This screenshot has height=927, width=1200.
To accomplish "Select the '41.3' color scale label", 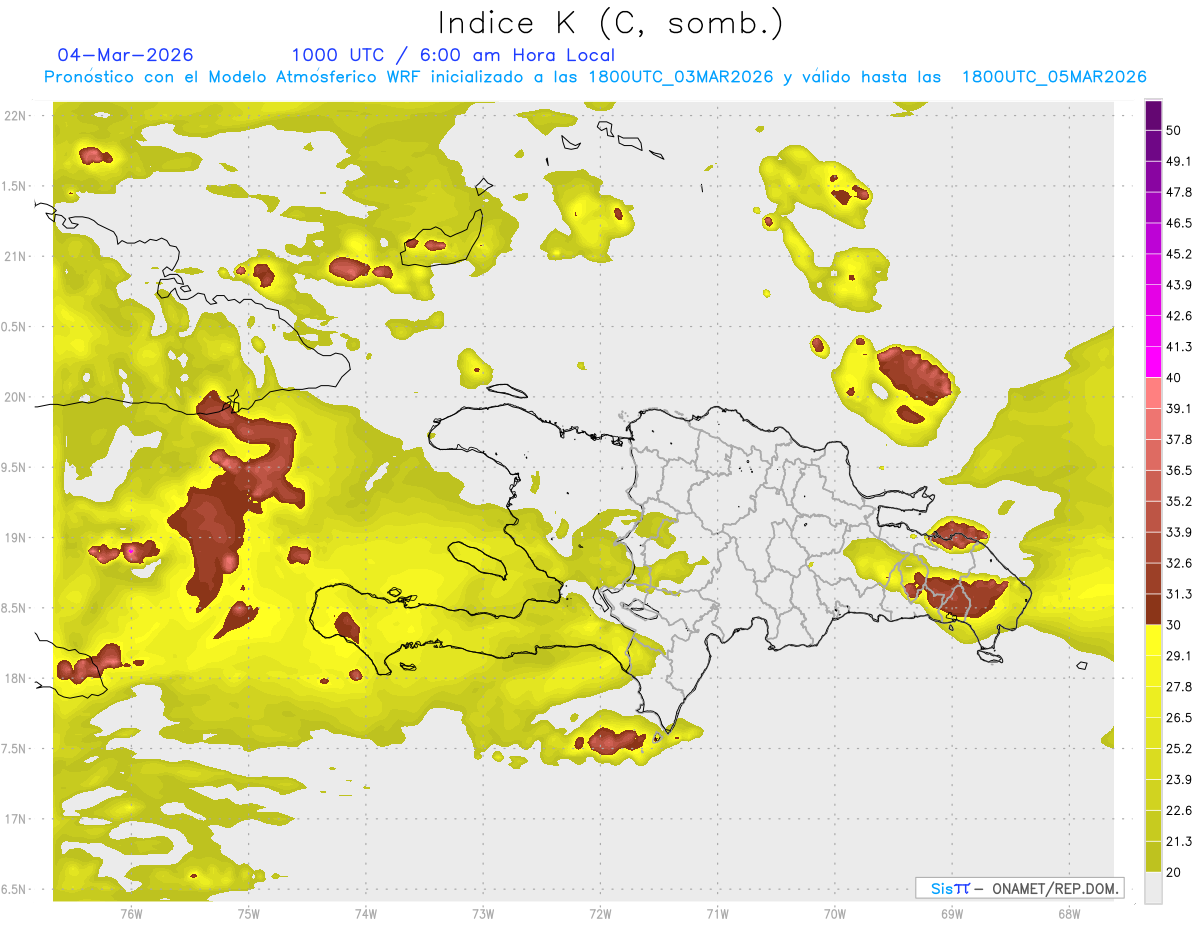I will [x=1179, y=347].
